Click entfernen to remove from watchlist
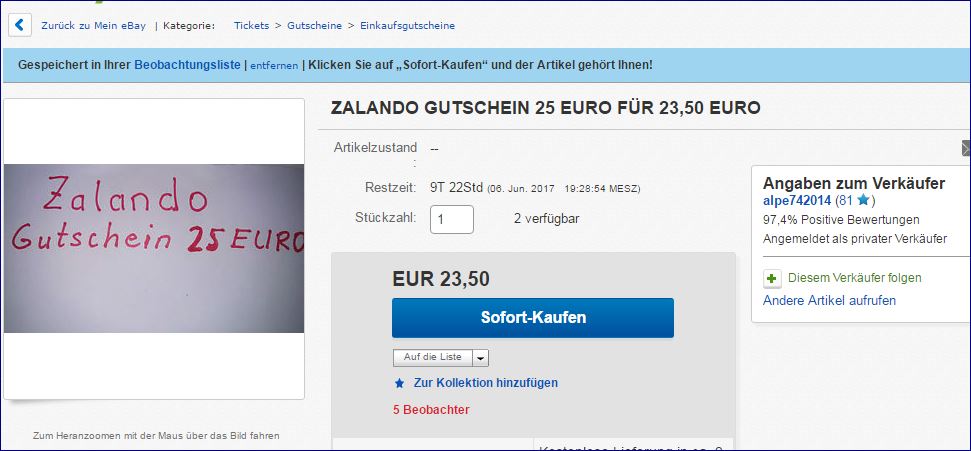 pyautogui.click(x=274, y=65)
